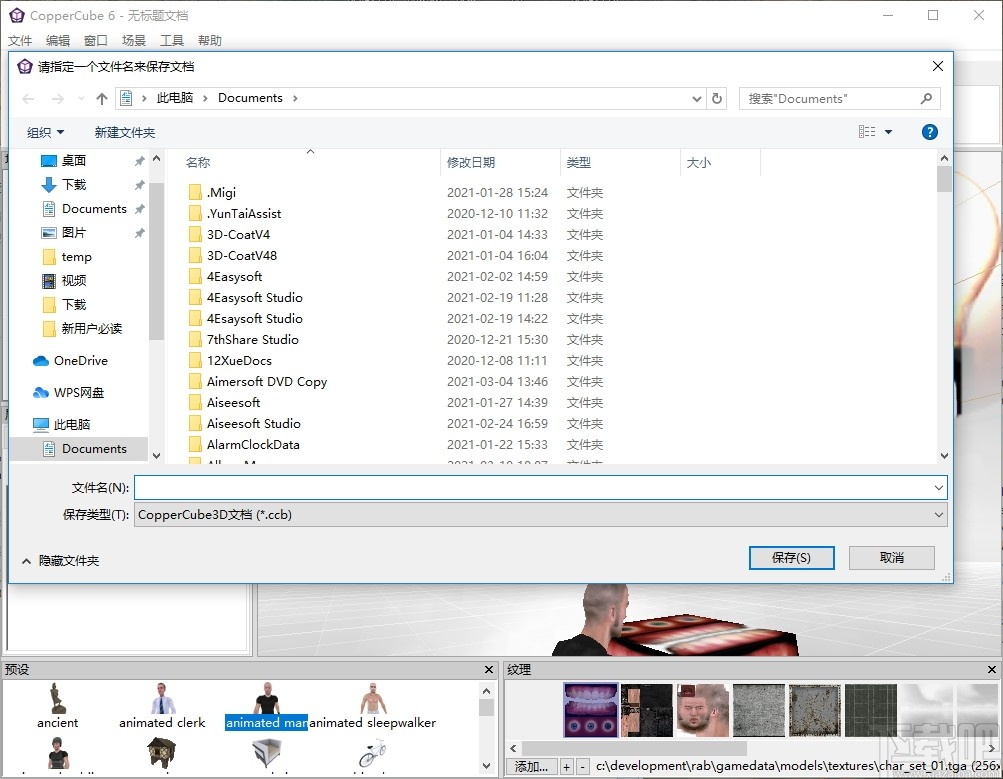Select WPS网盘 in the sidebar
Screen dimensions: 1003x779
[x=79, y=393]
